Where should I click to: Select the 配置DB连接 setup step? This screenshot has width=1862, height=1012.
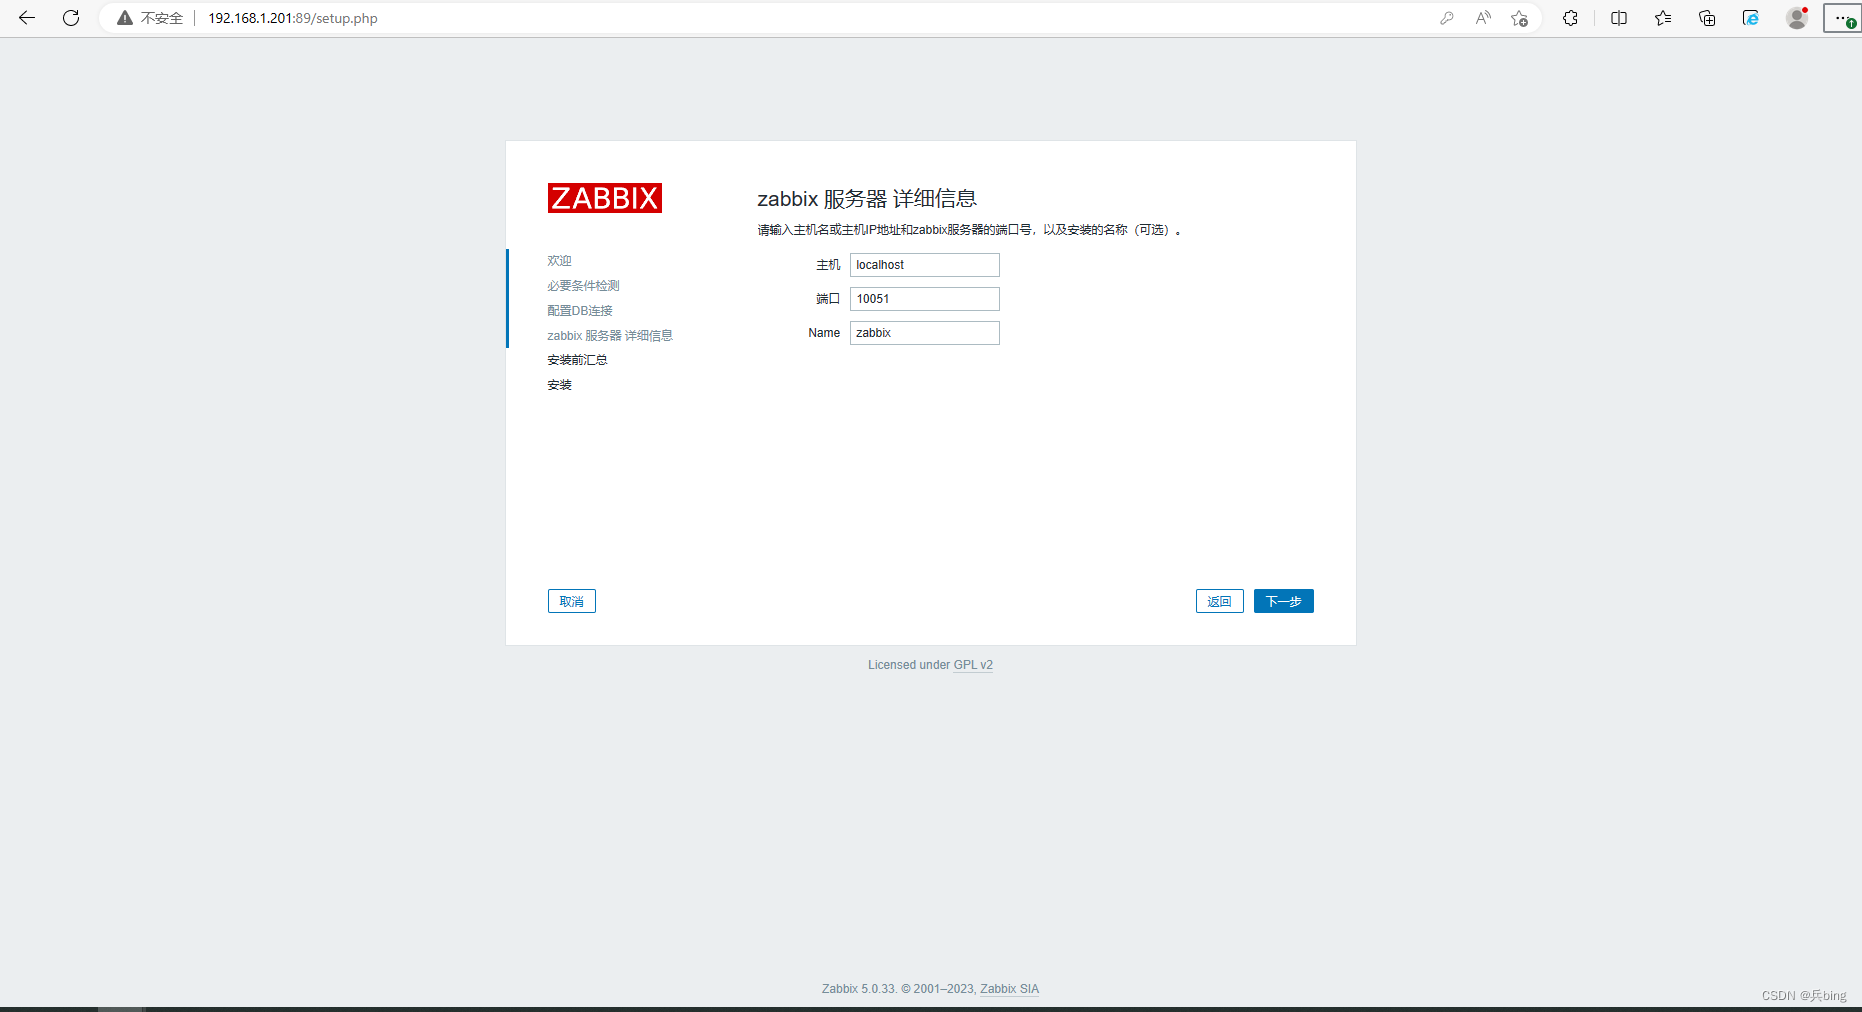[x=580, y=311]
